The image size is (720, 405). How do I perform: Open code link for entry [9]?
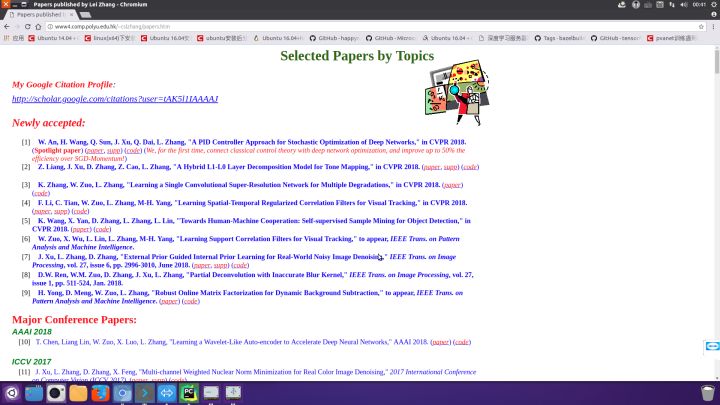191,301
